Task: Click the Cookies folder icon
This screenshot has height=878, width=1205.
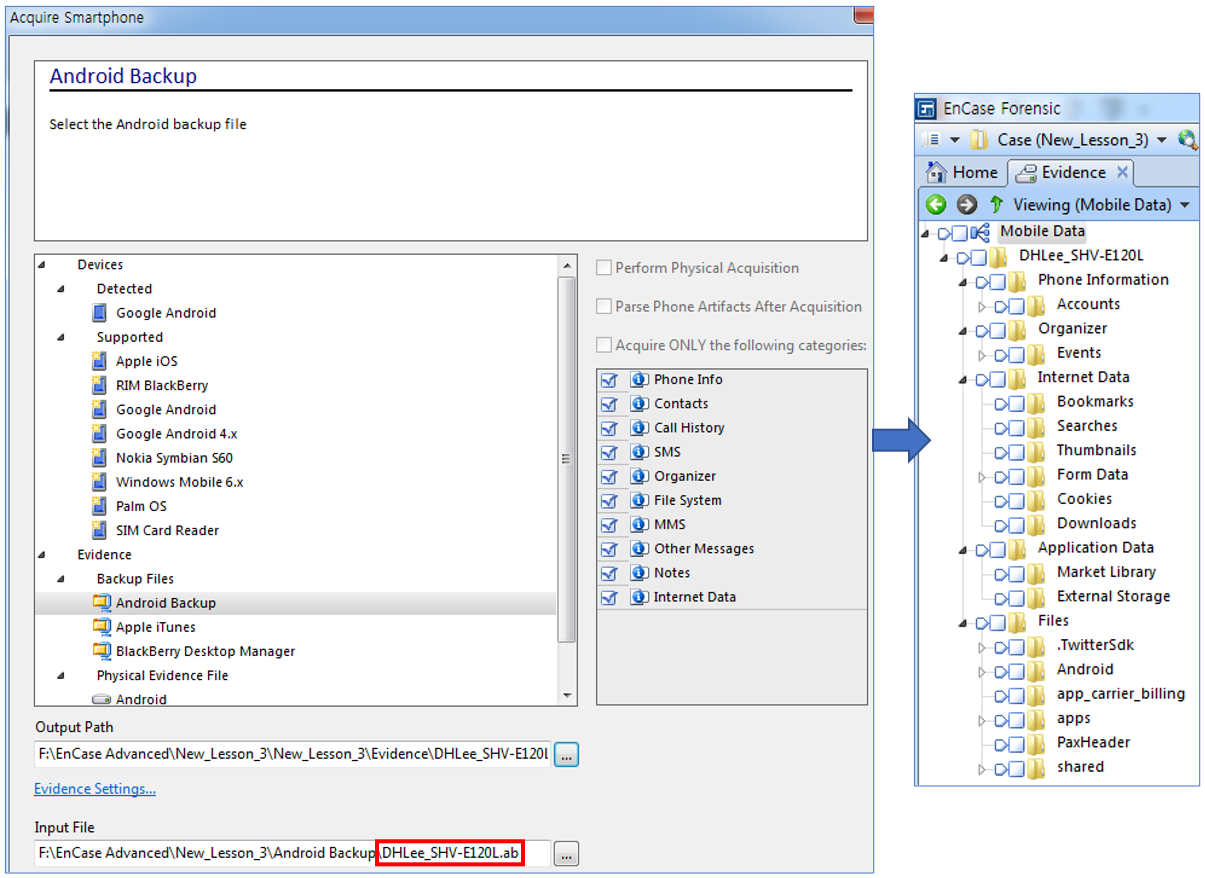Action: [1037, 499]
